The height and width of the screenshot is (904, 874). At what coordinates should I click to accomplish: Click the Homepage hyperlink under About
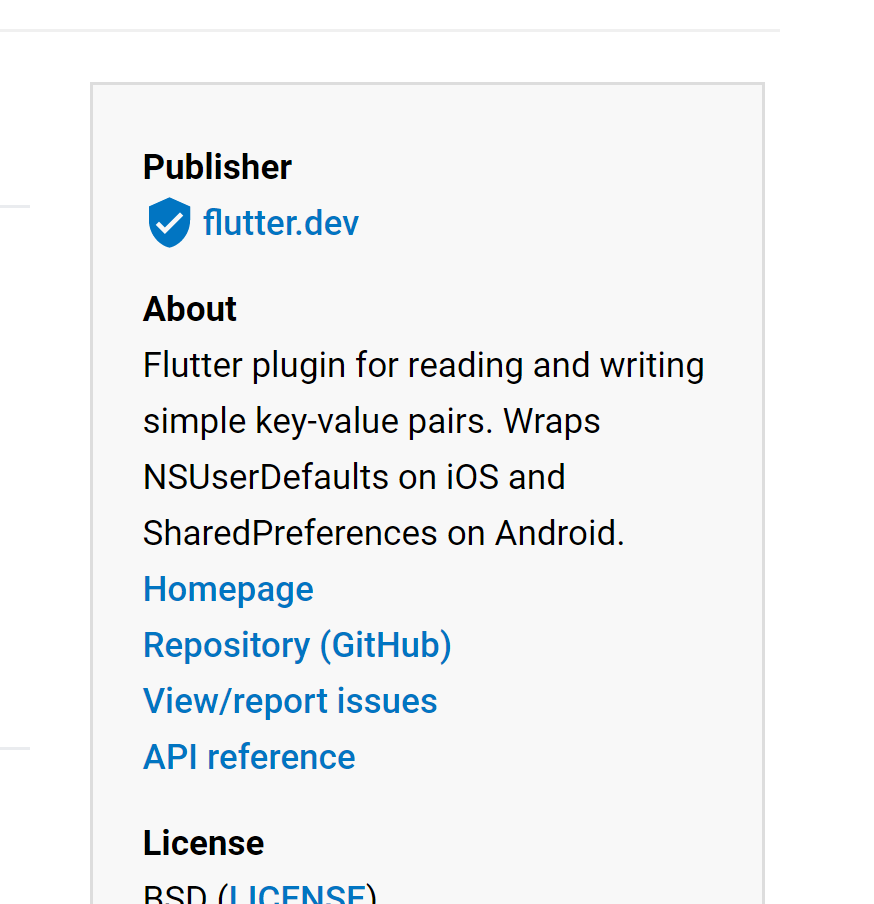click(x=227, y=588)
